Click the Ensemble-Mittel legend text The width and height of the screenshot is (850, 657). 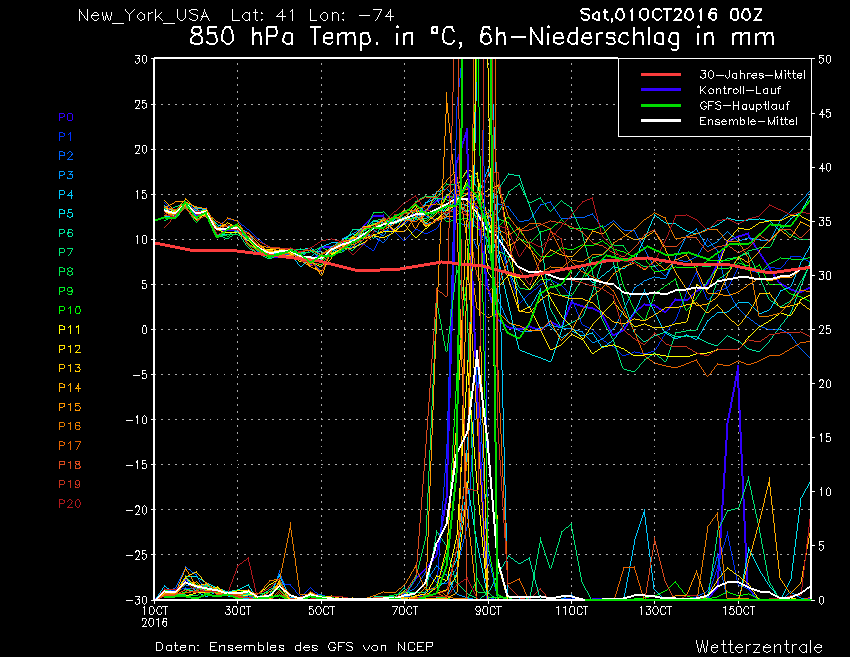(748, 121)
